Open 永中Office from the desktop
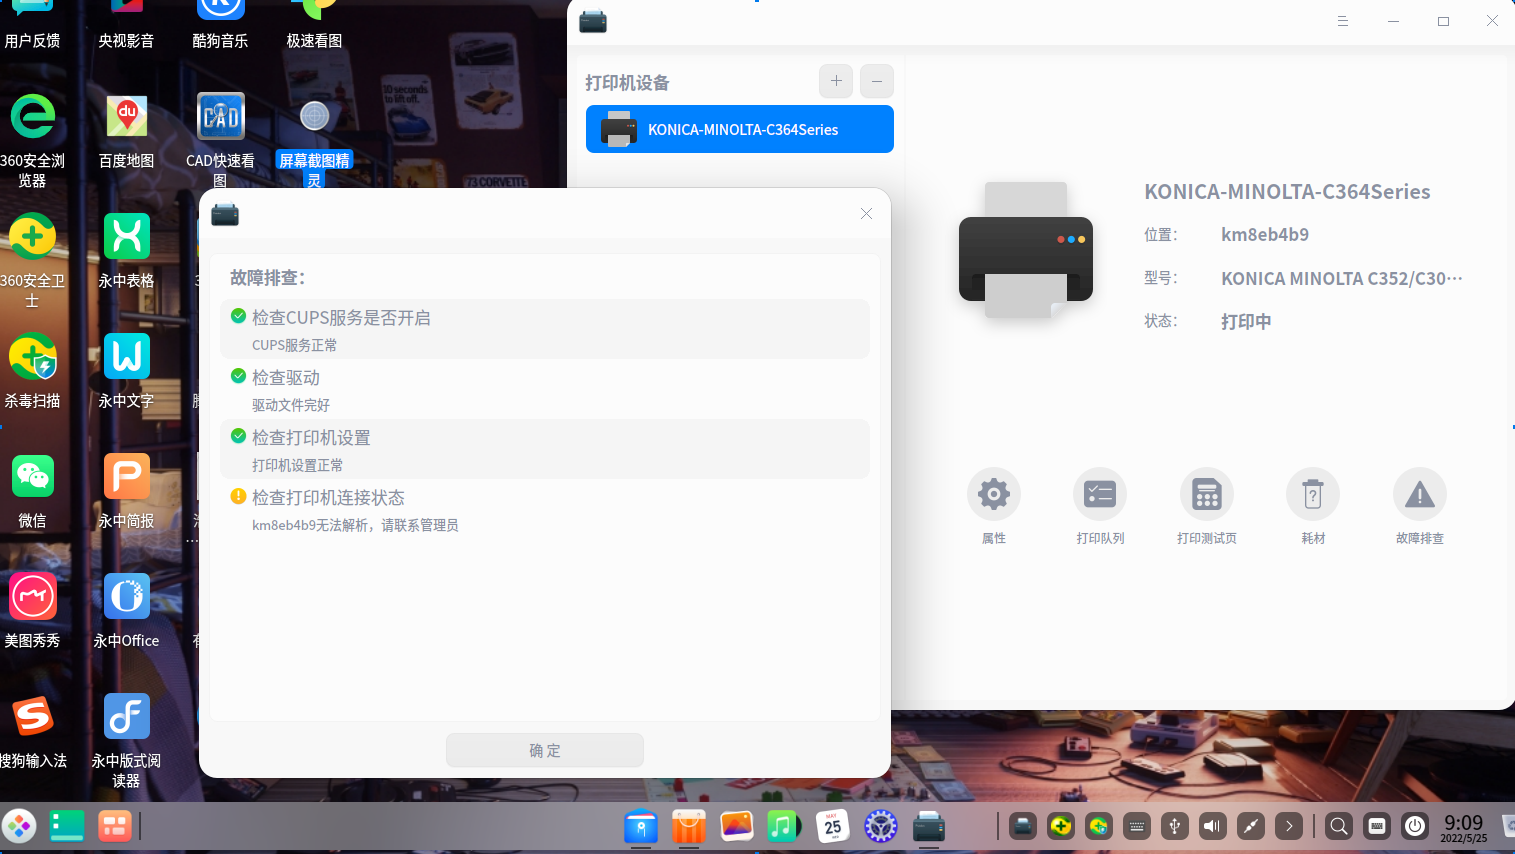This screenshot has width=1515, height=854. (126, 596)
